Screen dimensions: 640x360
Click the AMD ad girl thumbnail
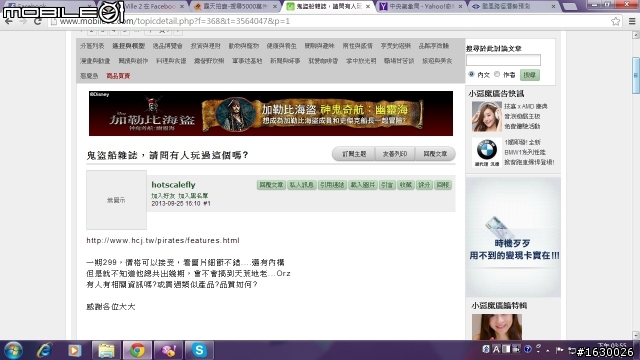[x=487, y=117]
